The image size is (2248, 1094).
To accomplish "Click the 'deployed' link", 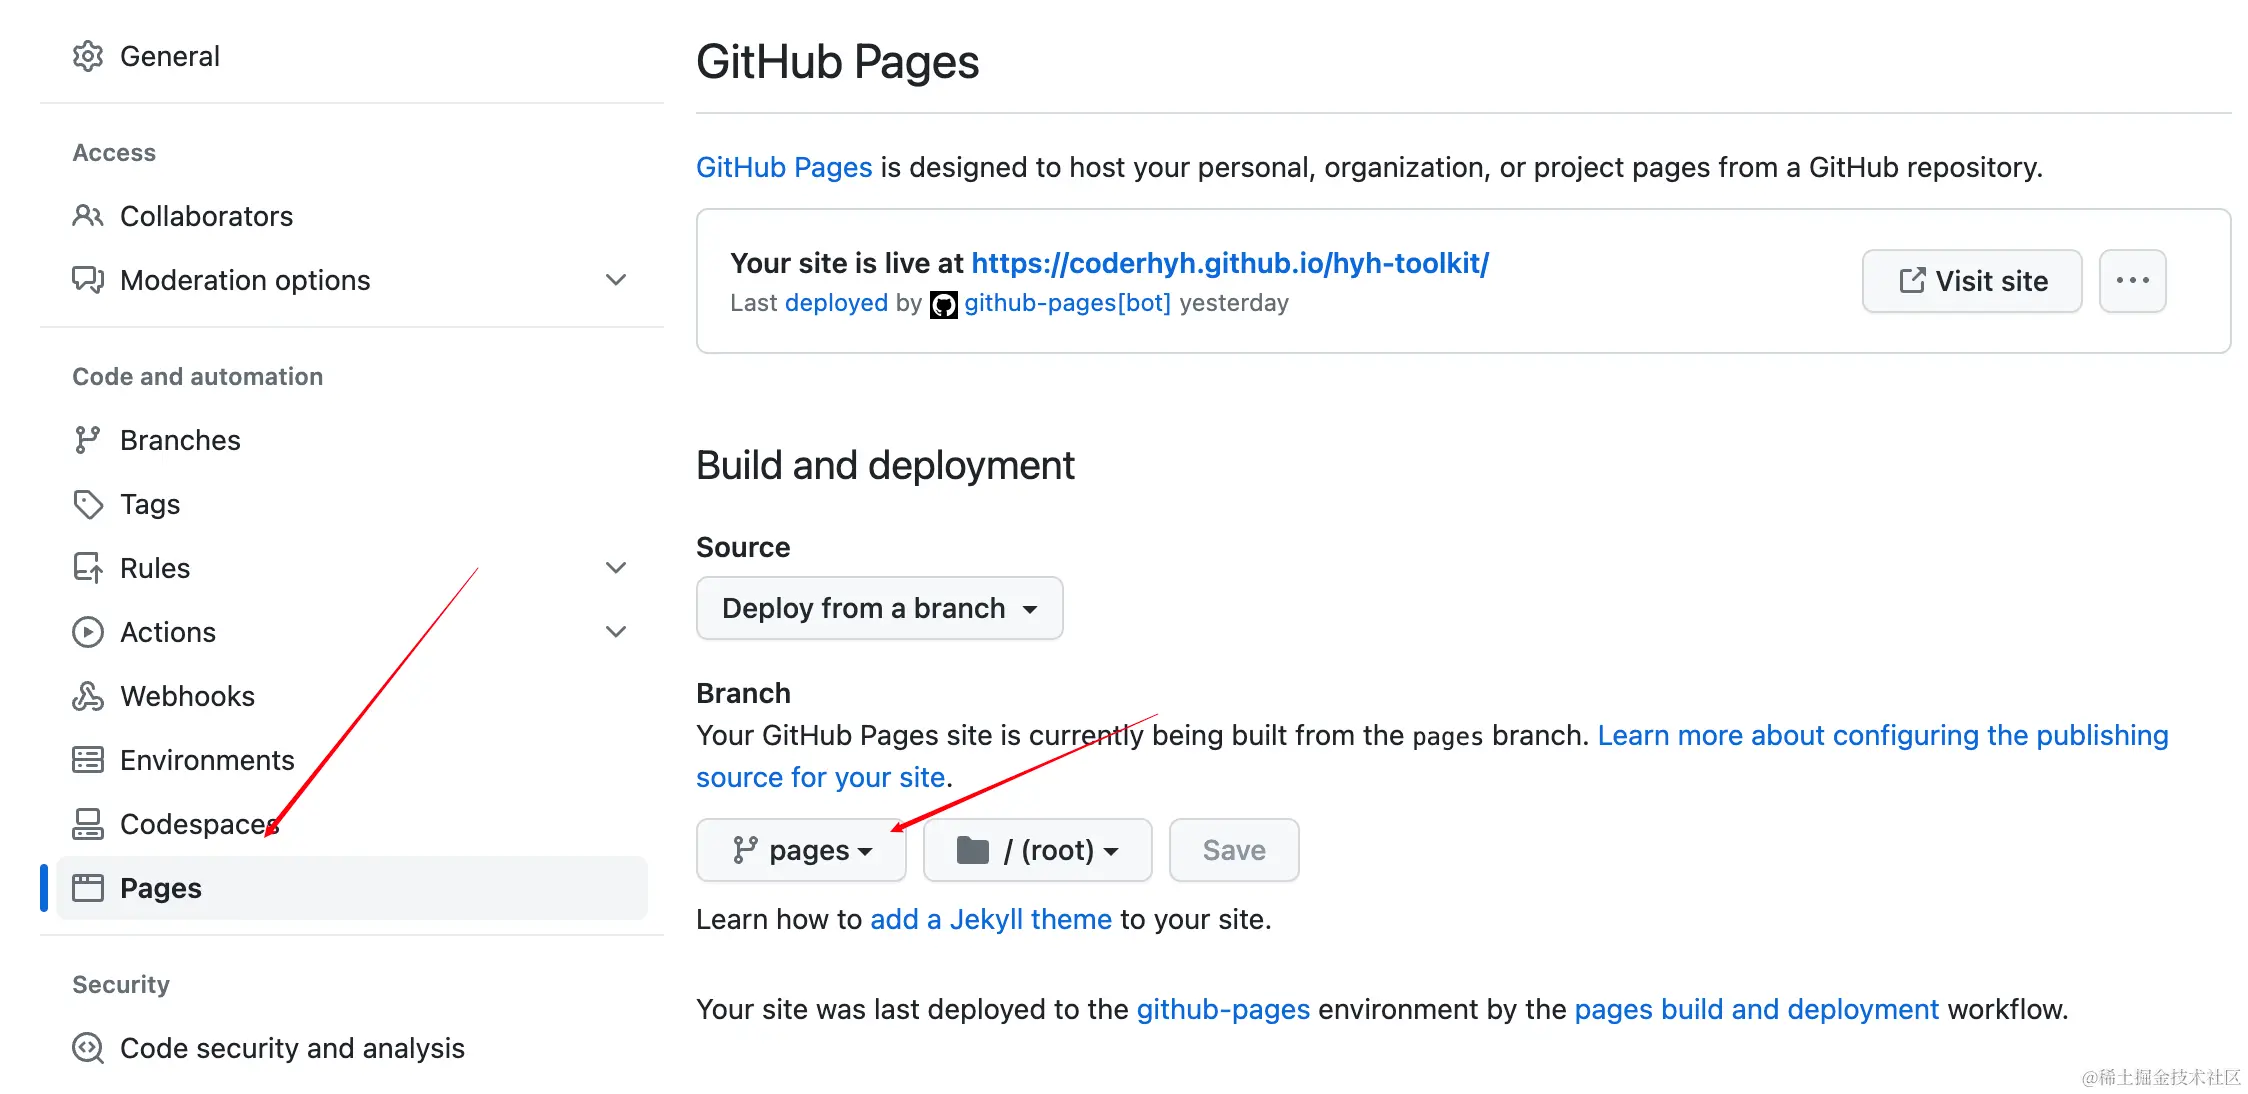I will (836, 303).
